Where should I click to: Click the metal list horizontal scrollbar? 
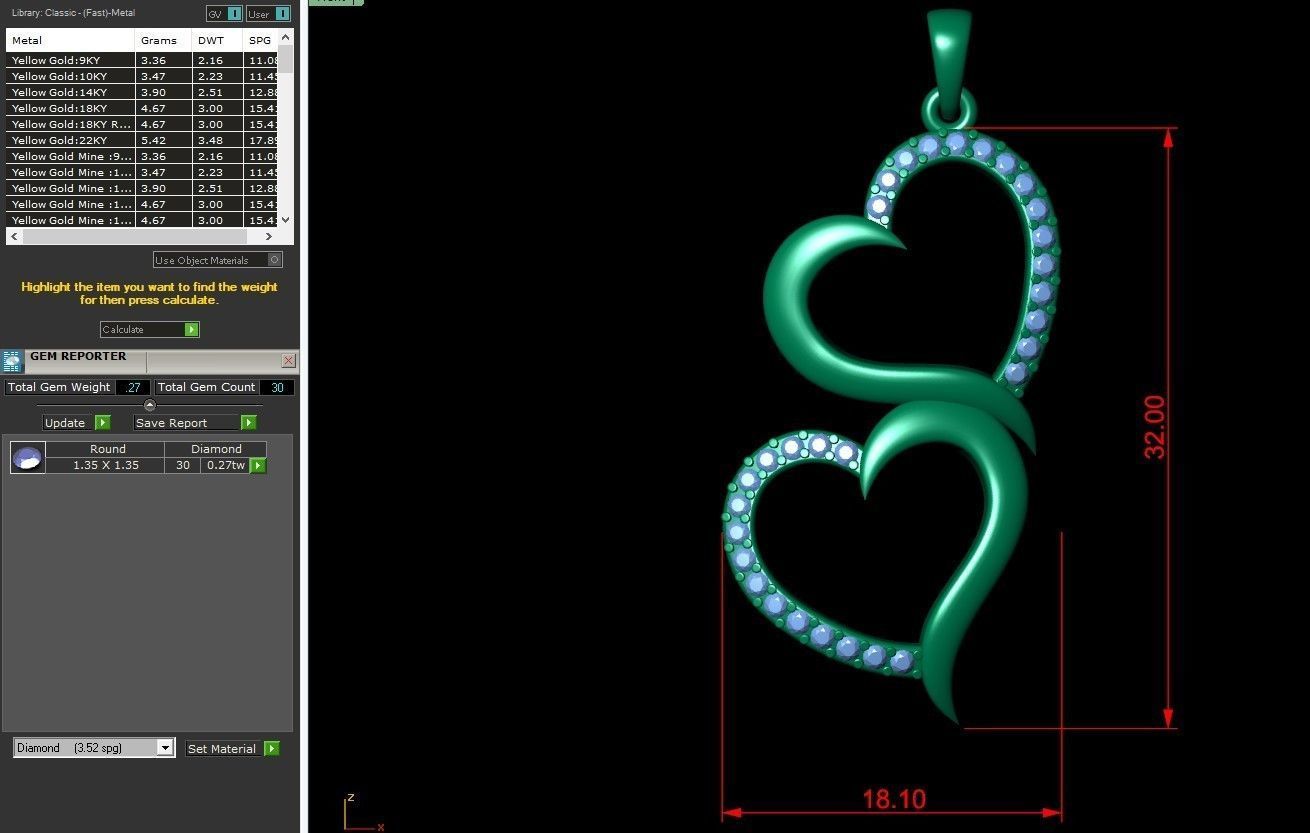(x=134, y=237)
